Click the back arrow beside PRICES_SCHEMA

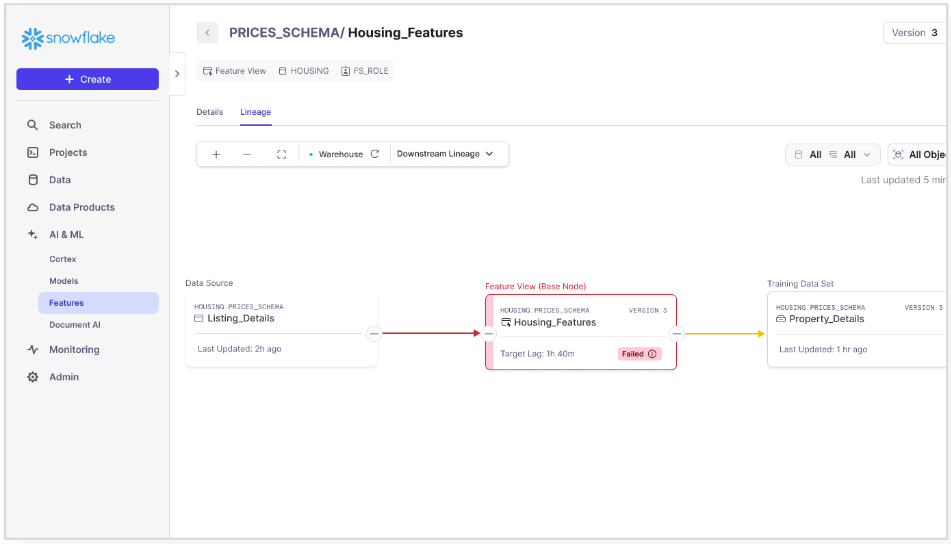(207, 33)
